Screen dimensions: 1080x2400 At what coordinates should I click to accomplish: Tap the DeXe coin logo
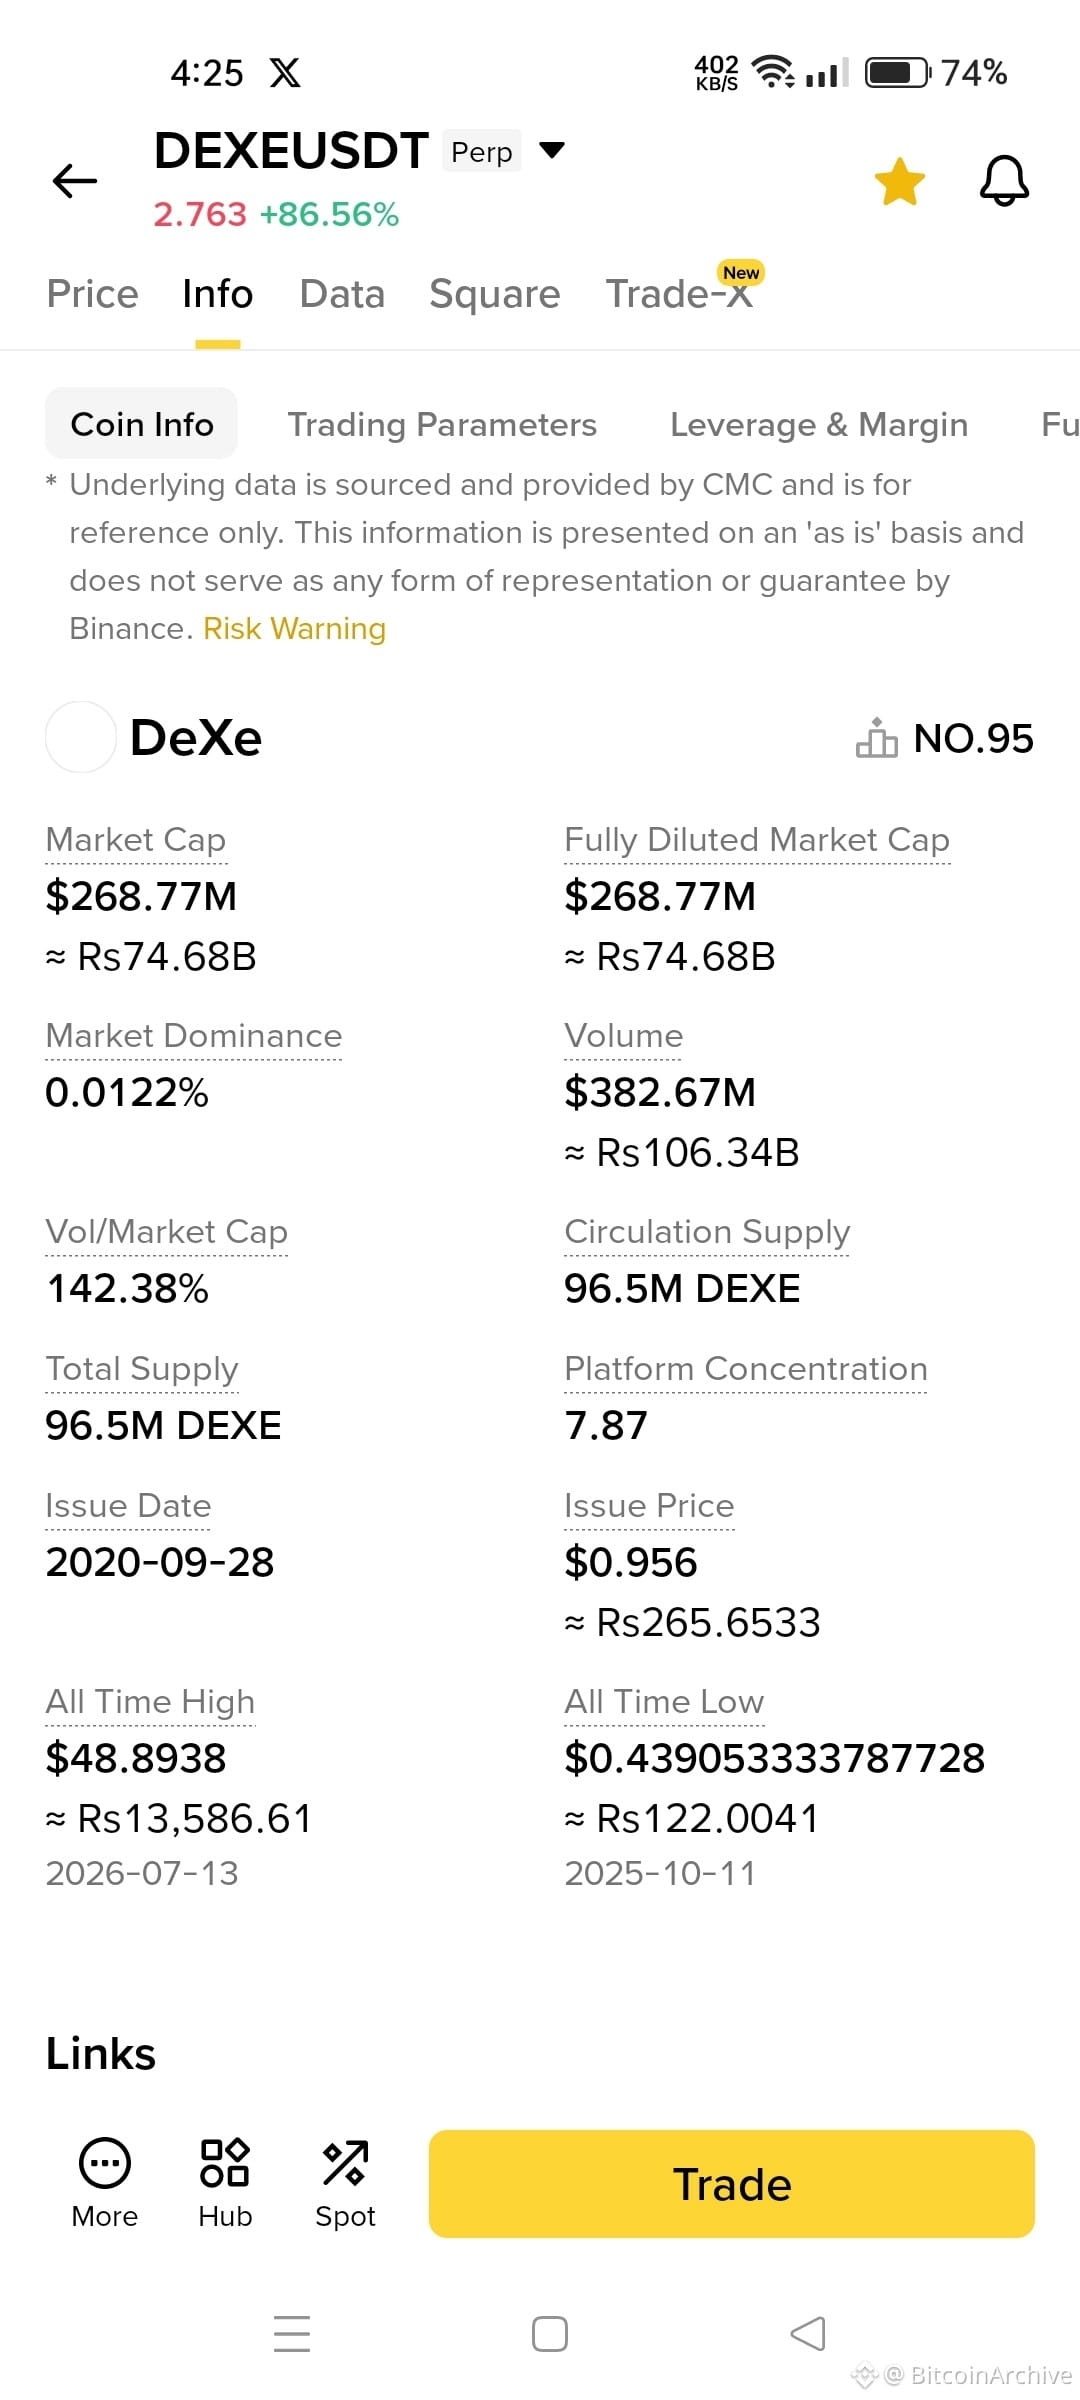coord(81,737)
